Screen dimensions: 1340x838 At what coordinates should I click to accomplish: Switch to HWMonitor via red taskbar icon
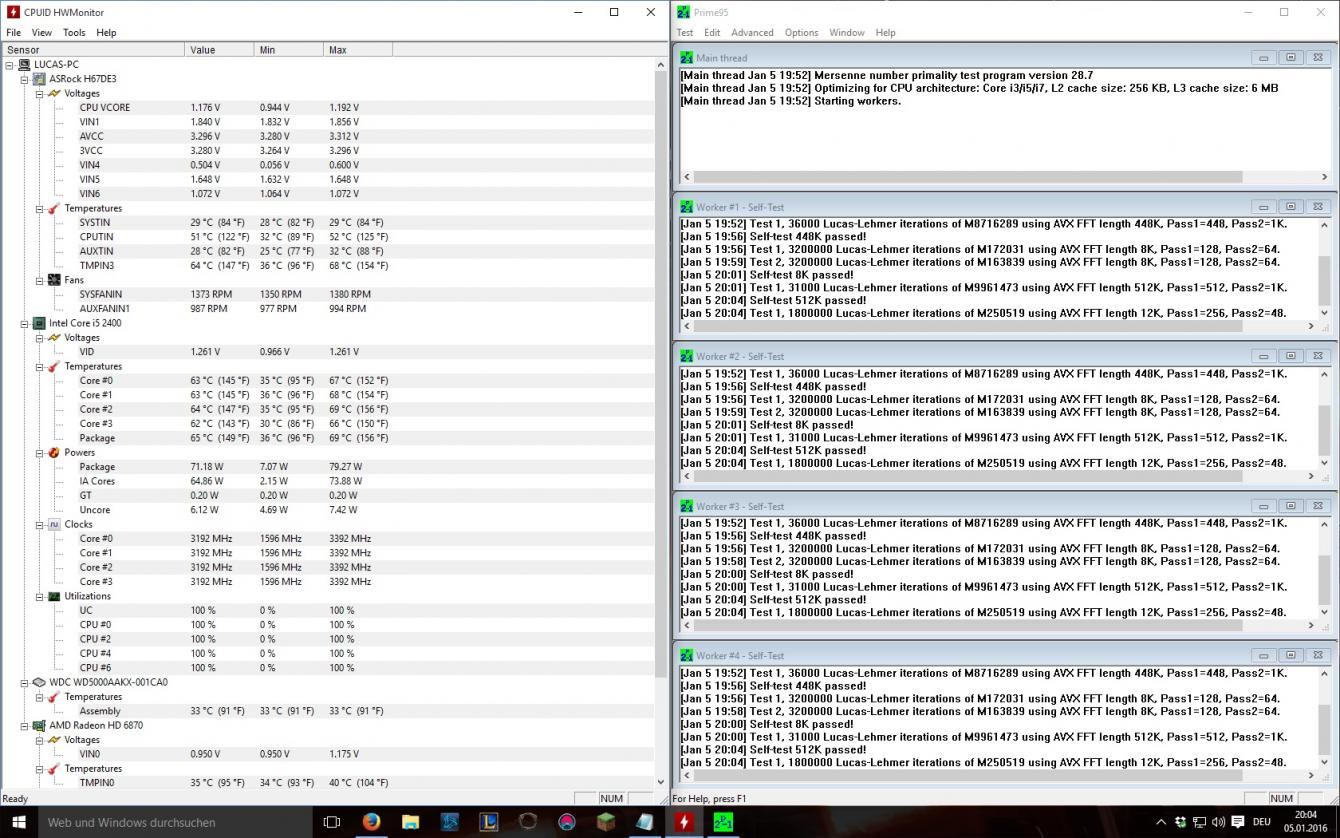[684, 822]
